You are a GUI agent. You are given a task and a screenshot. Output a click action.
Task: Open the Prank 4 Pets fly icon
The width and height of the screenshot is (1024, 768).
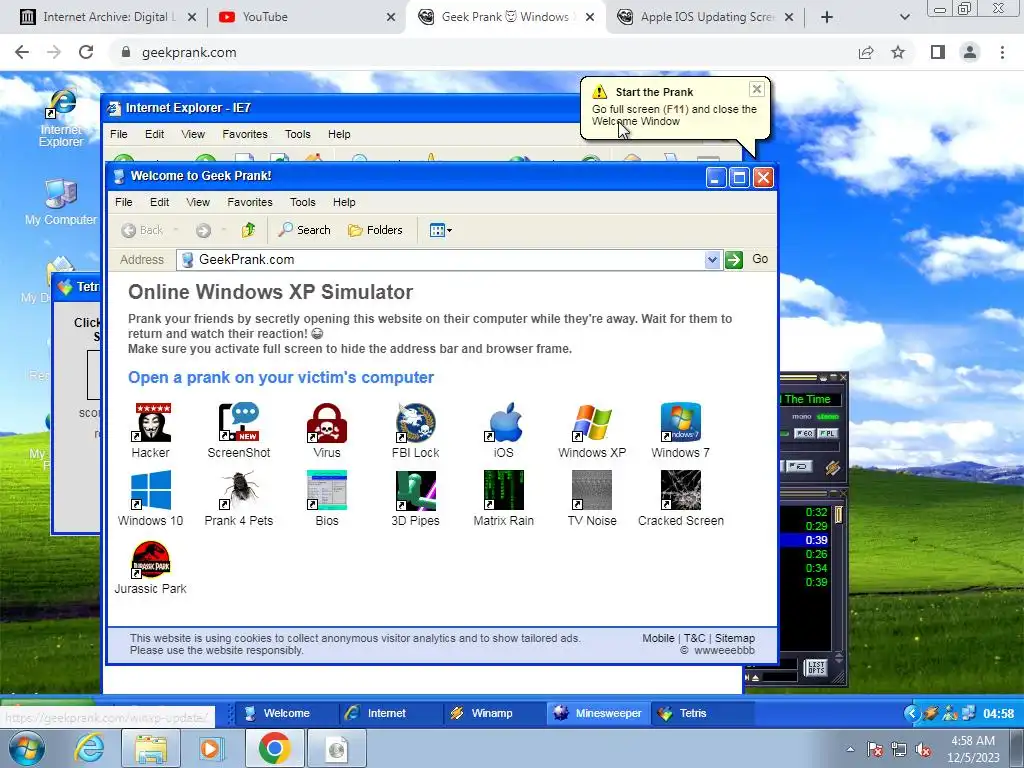(x=238, y=498)
